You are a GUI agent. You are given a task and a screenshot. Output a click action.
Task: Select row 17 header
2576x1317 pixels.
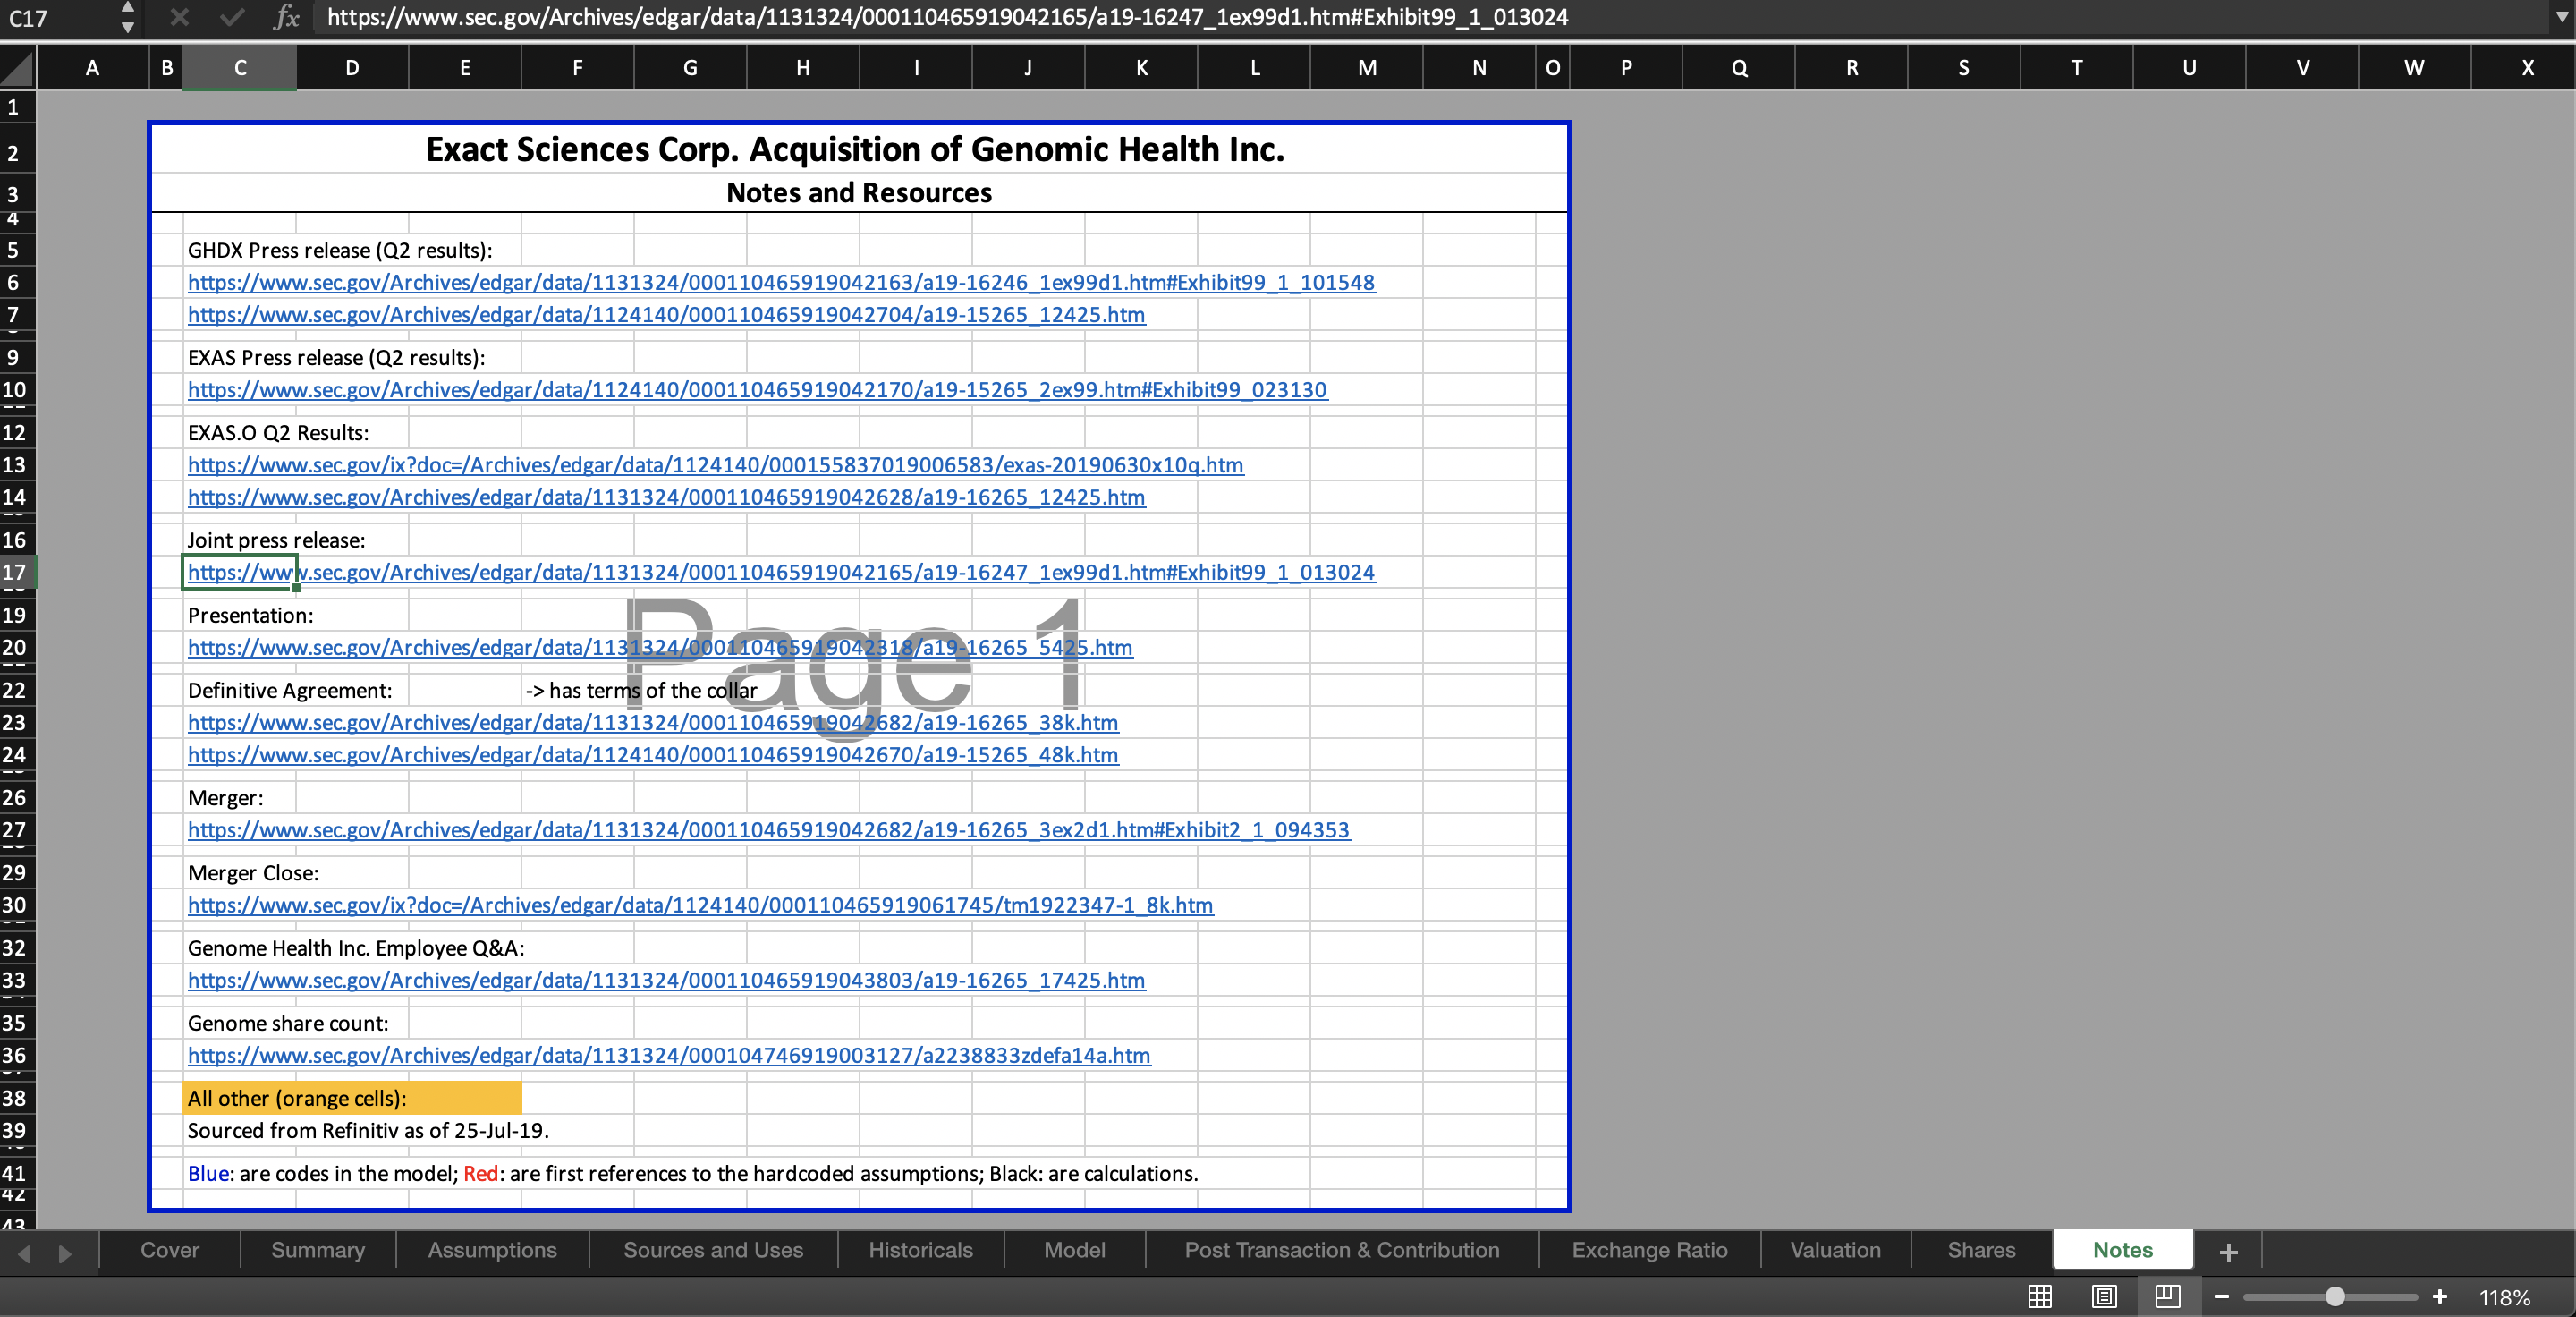[x=14, y=572]
